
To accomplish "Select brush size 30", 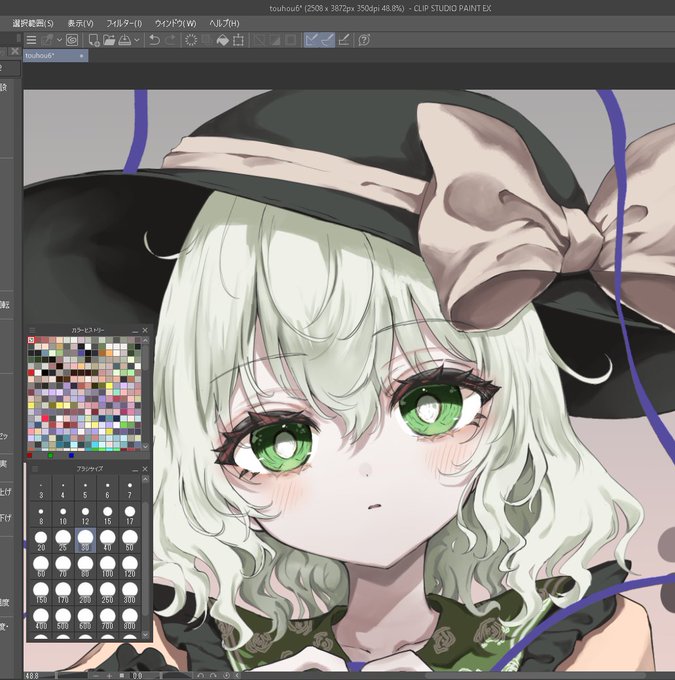I will coord(85,540).
